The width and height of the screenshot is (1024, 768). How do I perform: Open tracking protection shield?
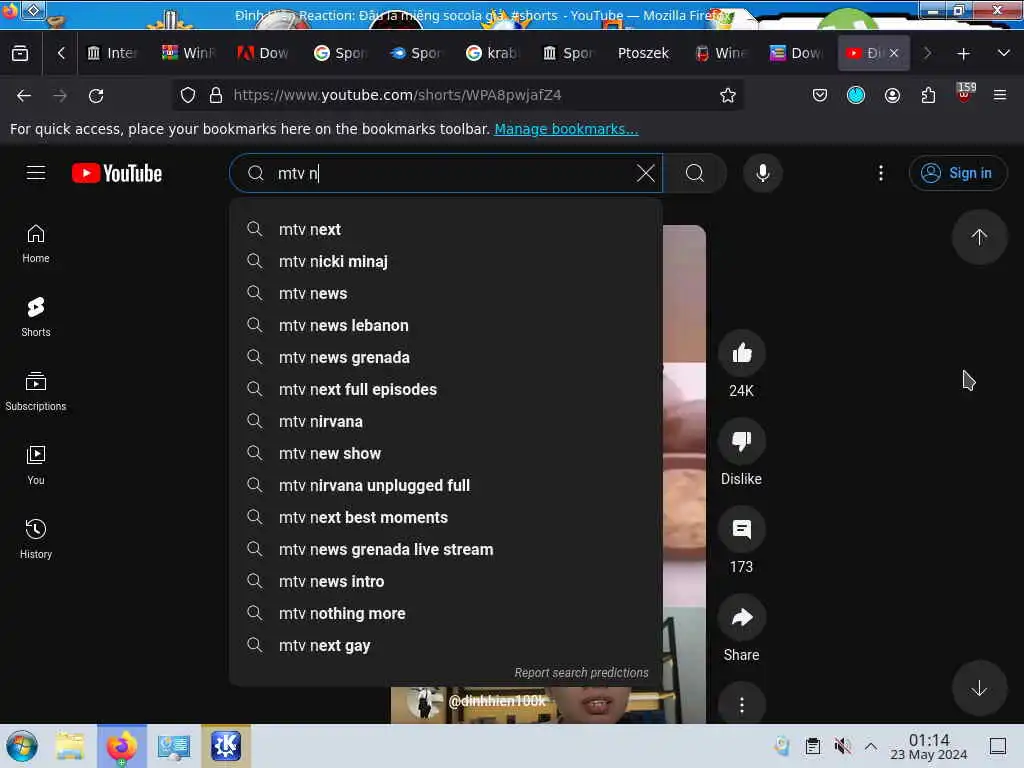coord(188,95)
